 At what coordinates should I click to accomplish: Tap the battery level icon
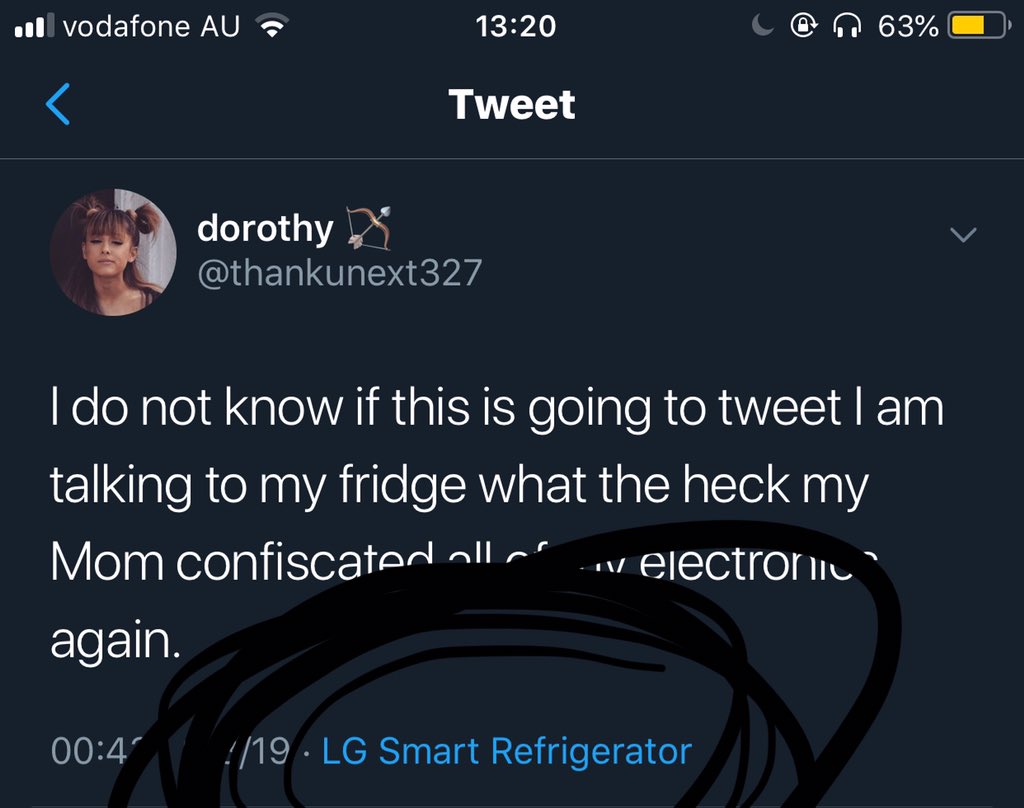pos(978,25)
